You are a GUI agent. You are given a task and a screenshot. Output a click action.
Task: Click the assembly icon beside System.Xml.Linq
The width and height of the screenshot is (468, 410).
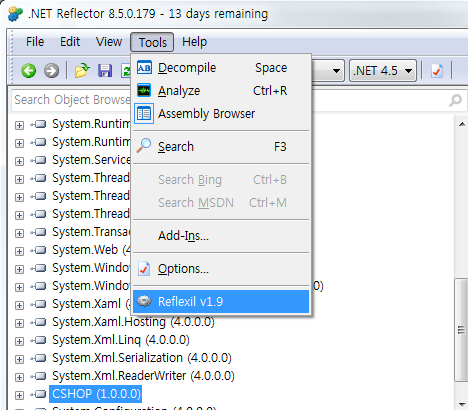coord(39,340)
